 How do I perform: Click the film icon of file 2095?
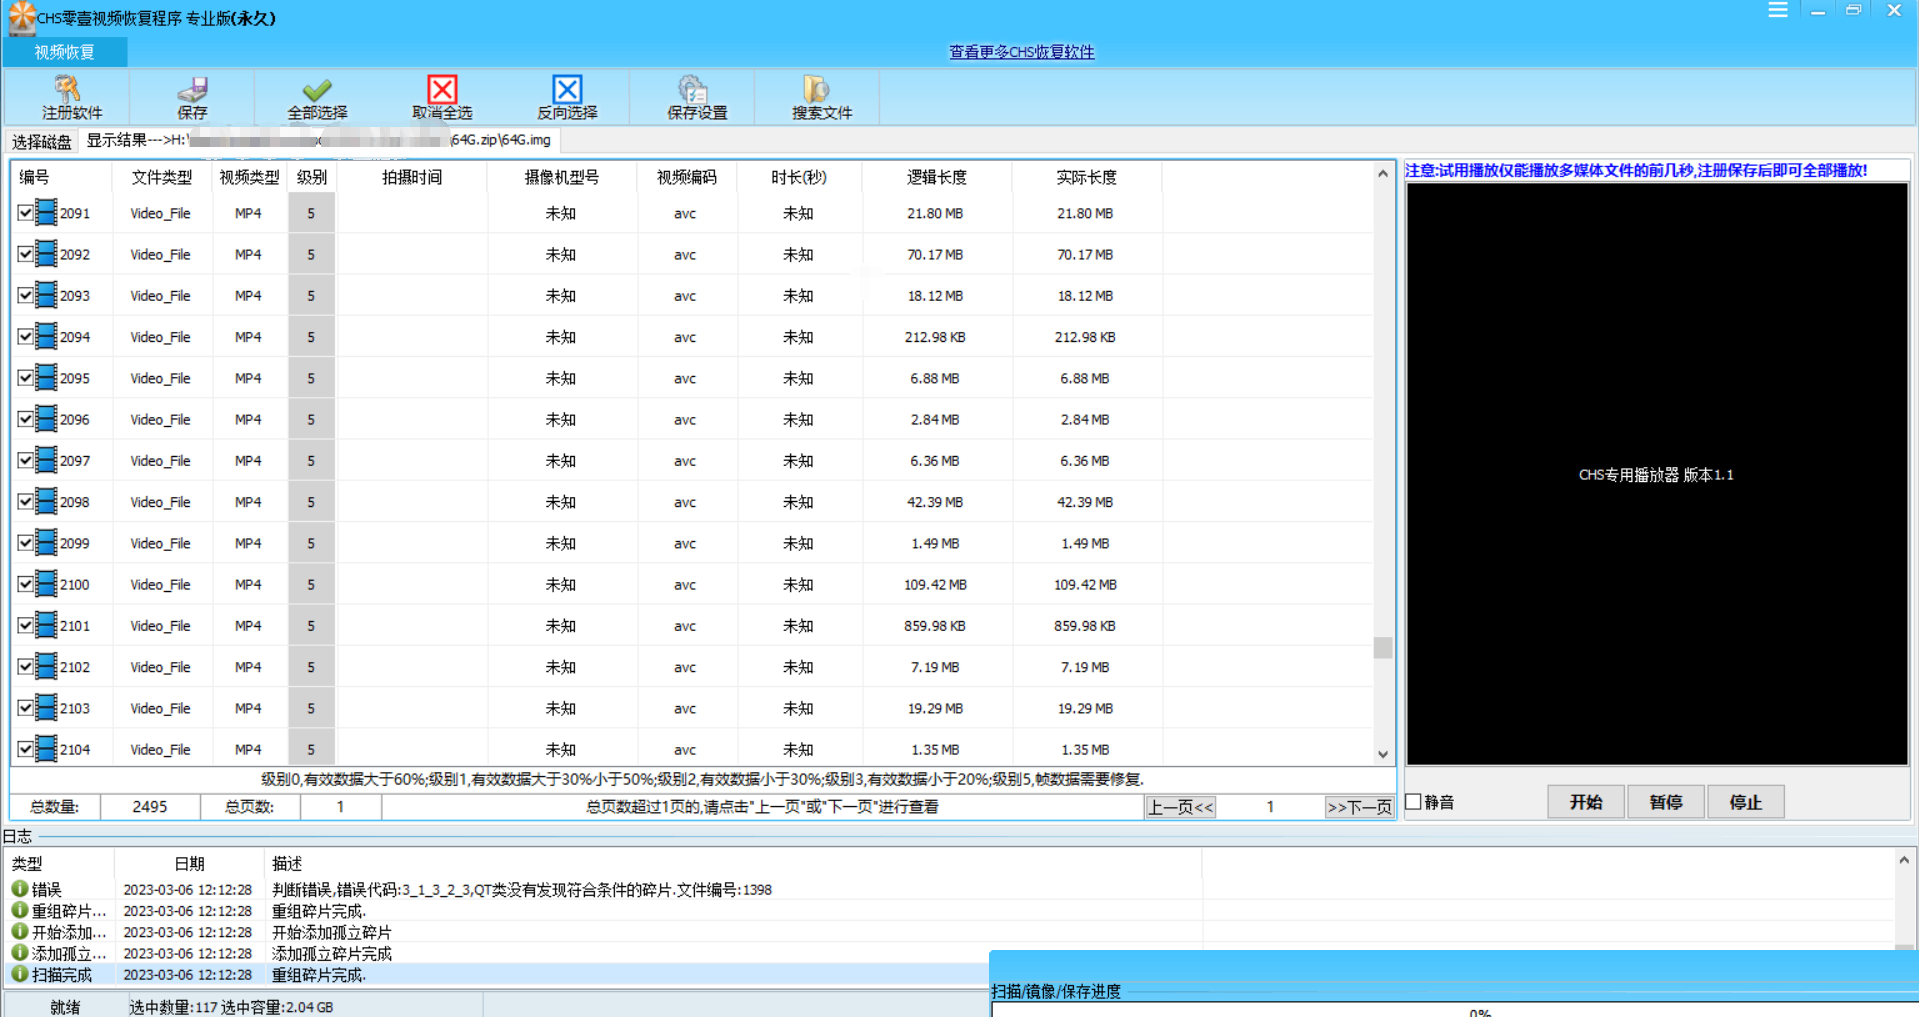point(46,377)
